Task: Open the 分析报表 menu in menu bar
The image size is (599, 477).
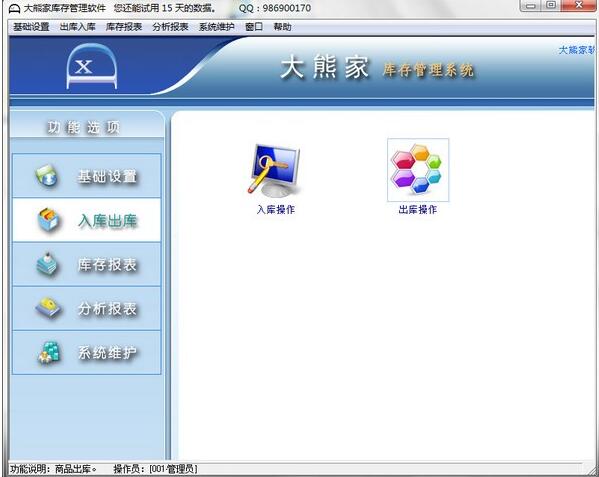Action: [x=170, y=27]
